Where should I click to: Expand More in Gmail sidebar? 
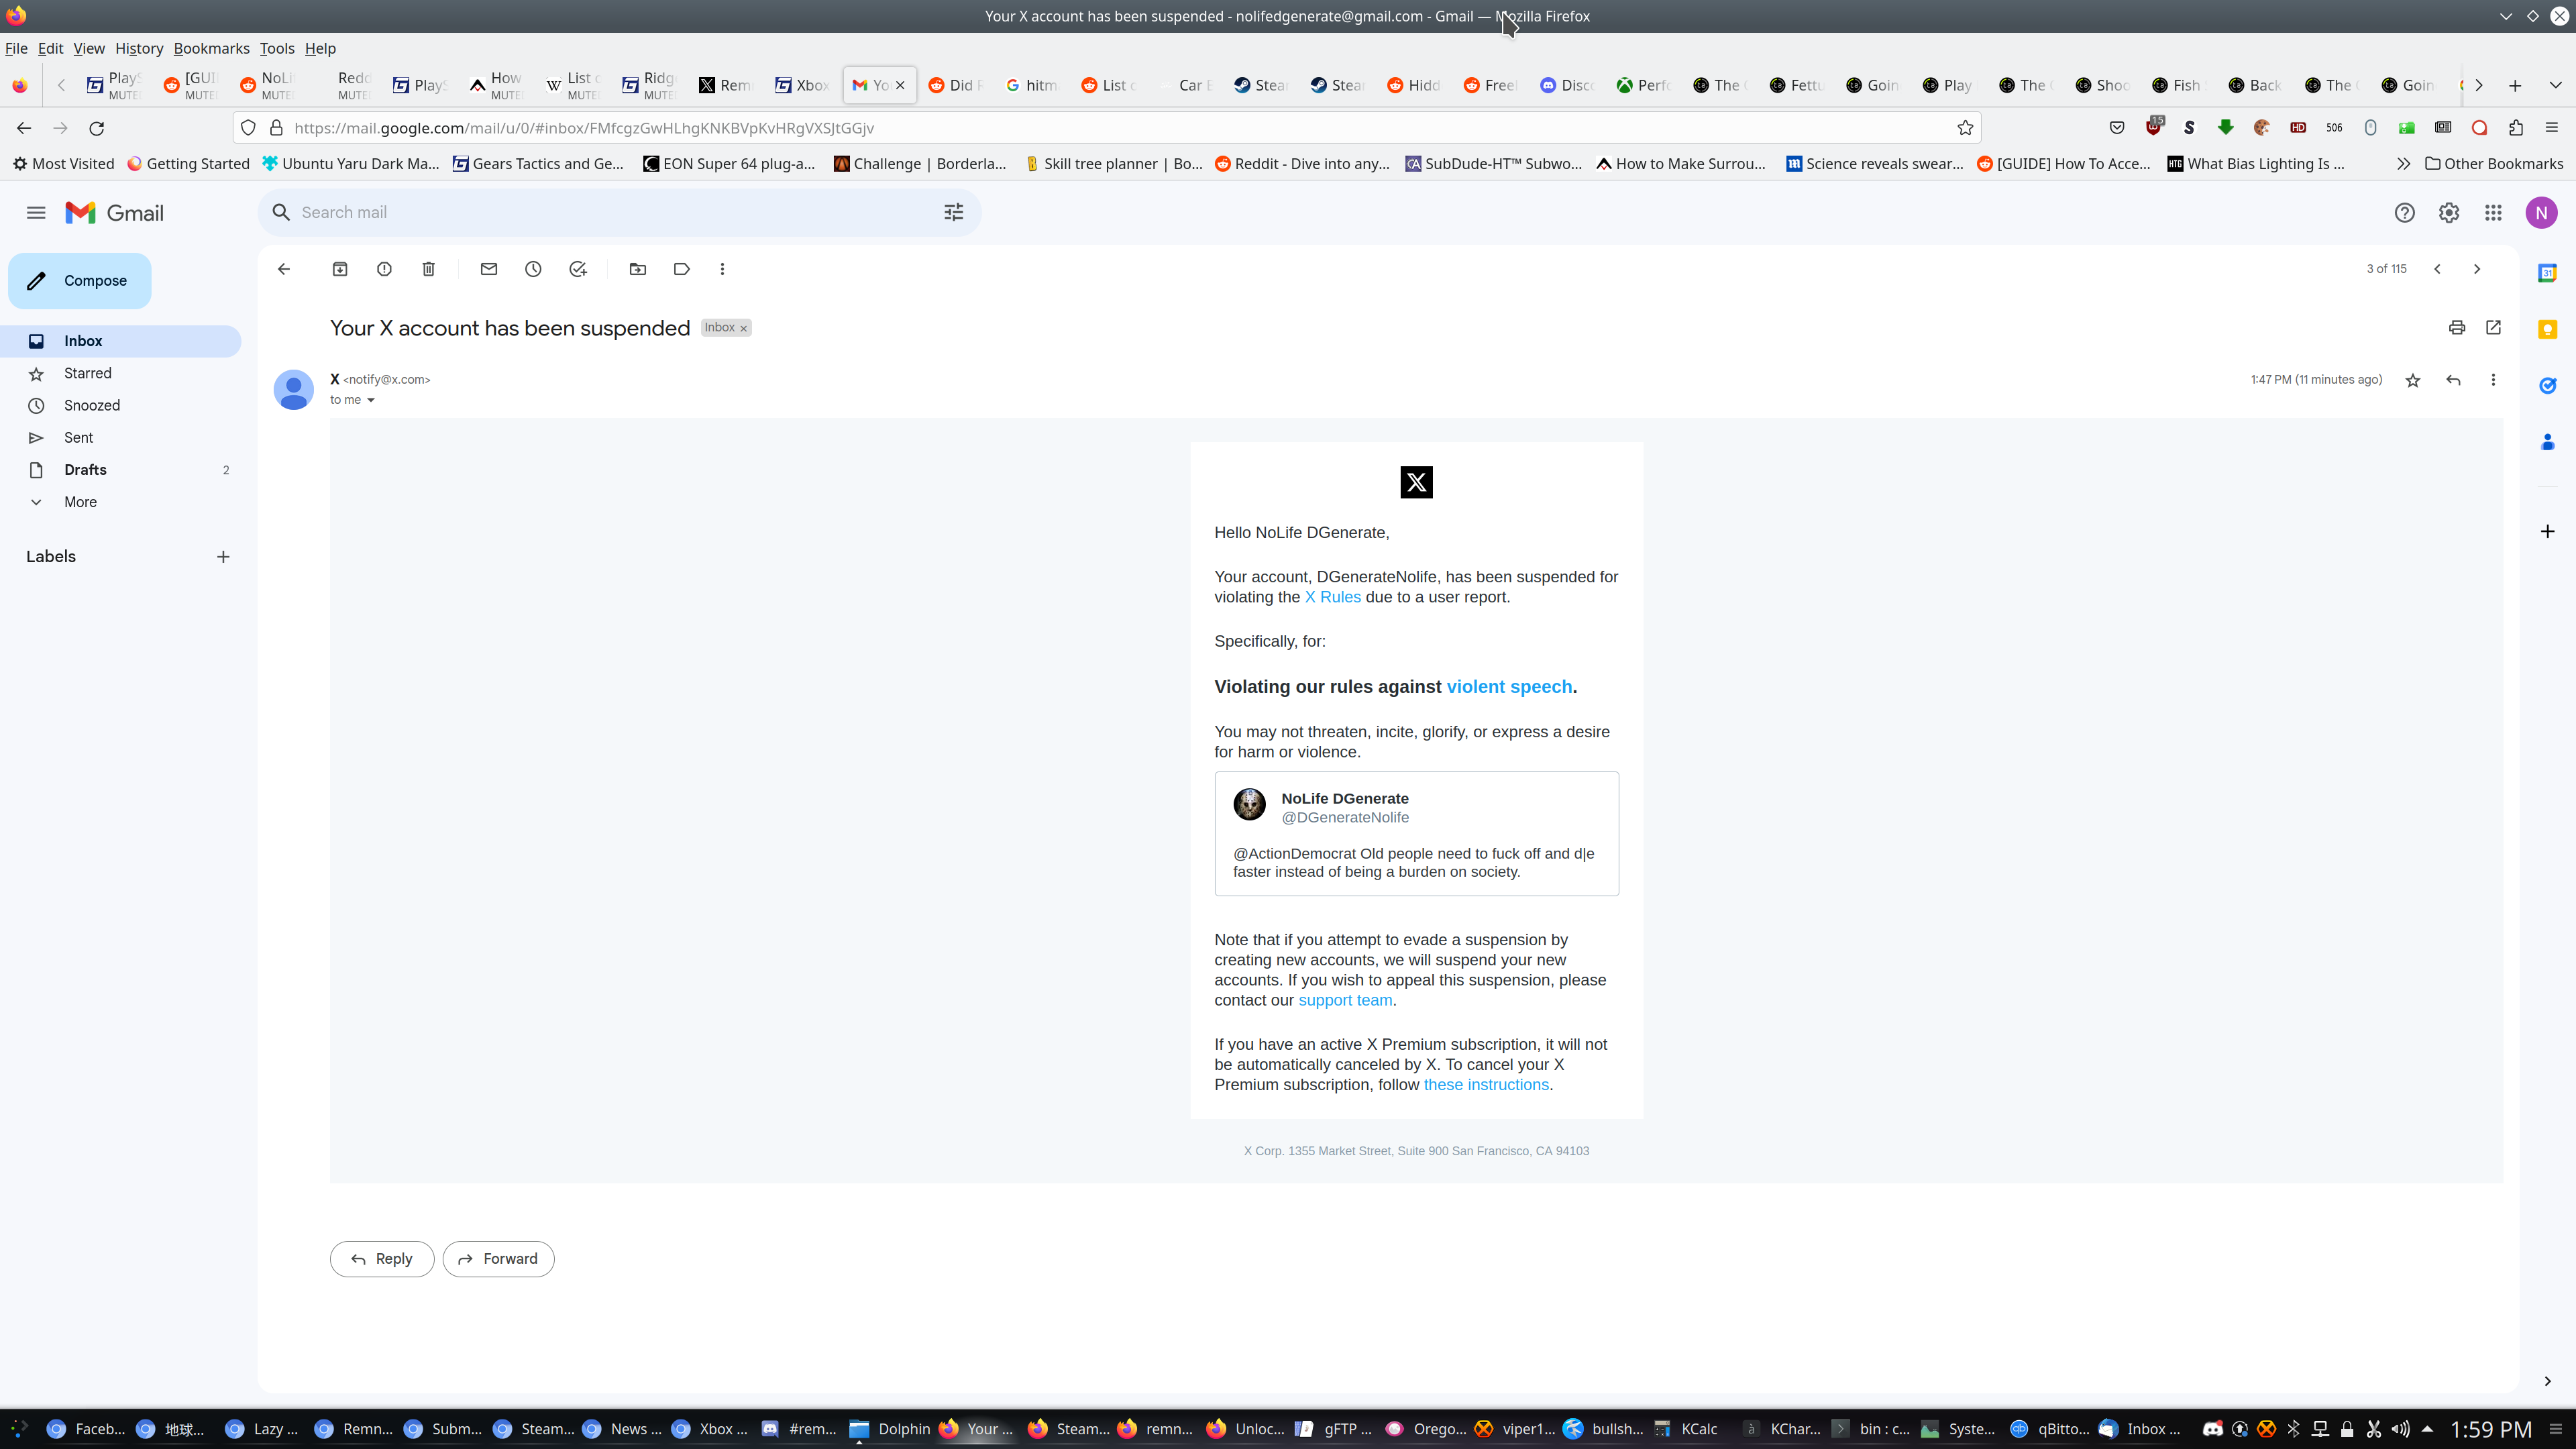coord(80,502)
